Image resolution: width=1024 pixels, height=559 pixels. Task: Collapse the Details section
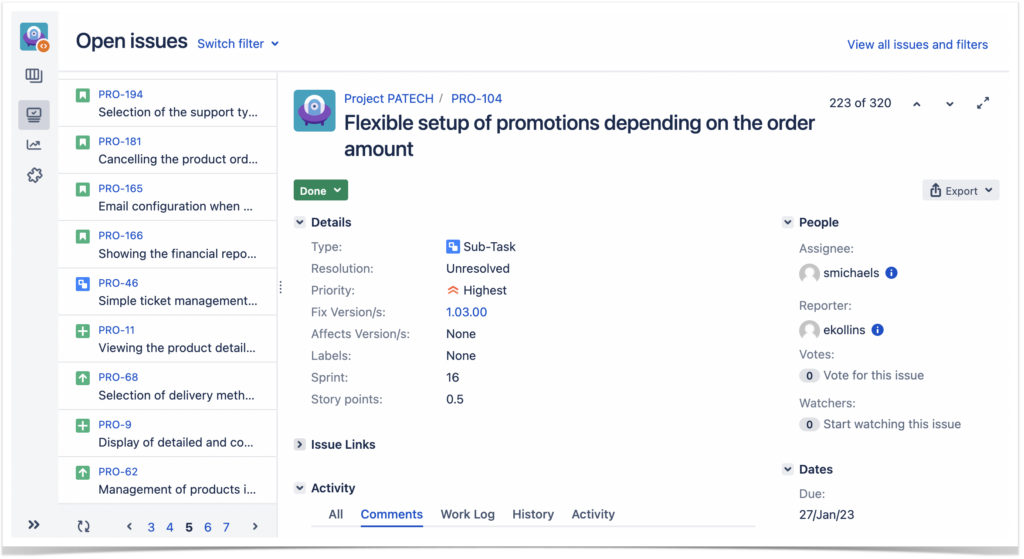(x=300, y=222)
